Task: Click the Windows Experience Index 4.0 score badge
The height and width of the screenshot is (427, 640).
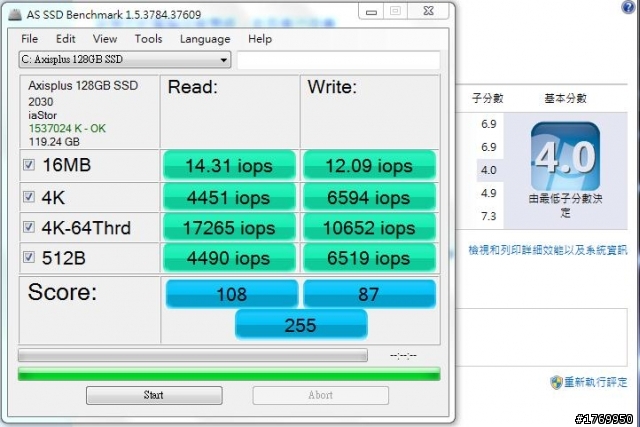Action: tap(565, 156)
